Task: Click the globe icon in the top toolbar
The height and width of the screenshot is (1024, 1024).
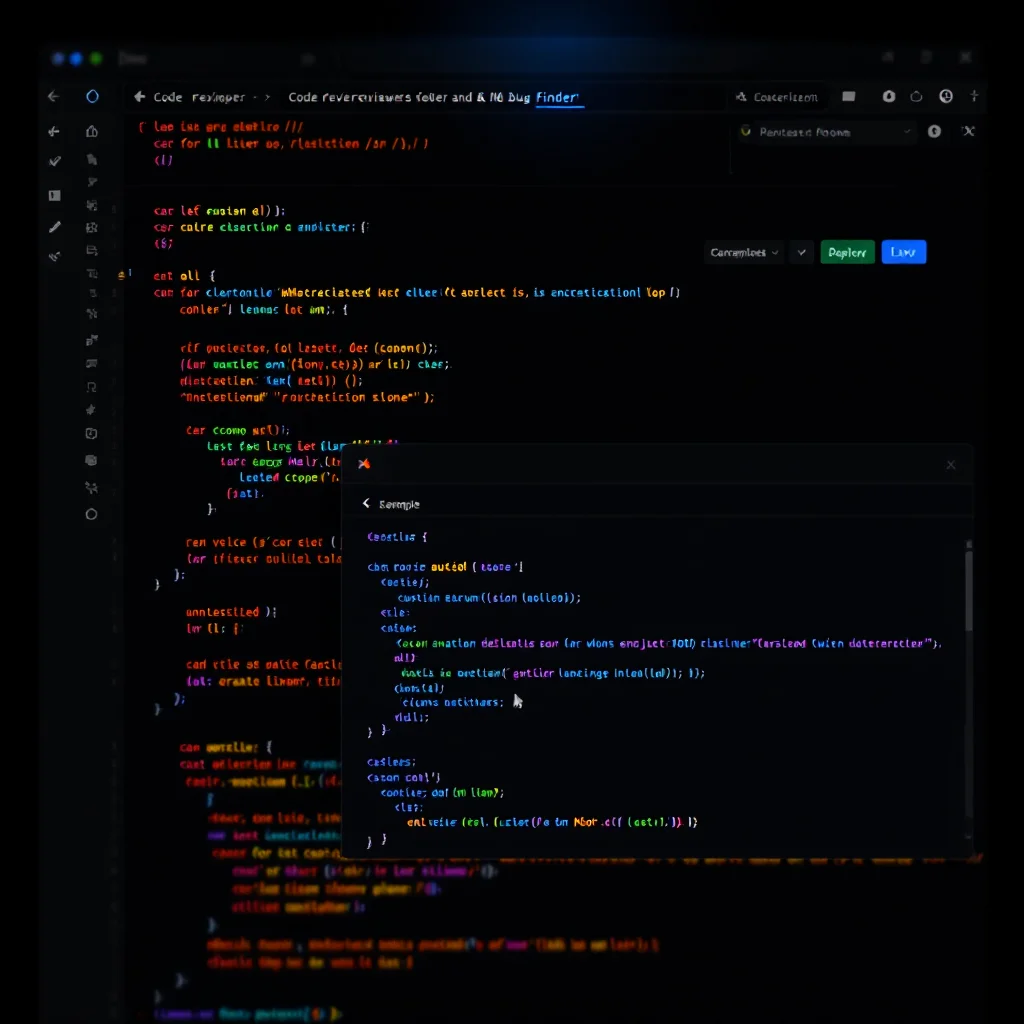Action: (x=946, y=96)
